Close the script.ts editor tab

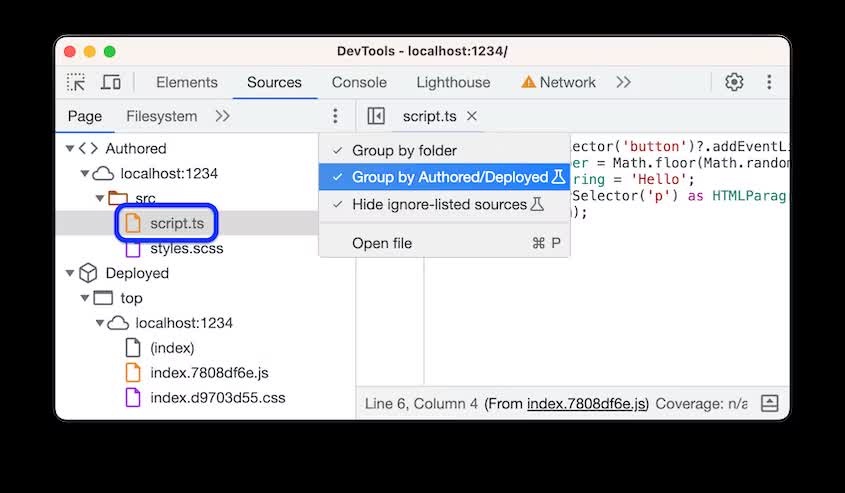[x=472, y=116]
